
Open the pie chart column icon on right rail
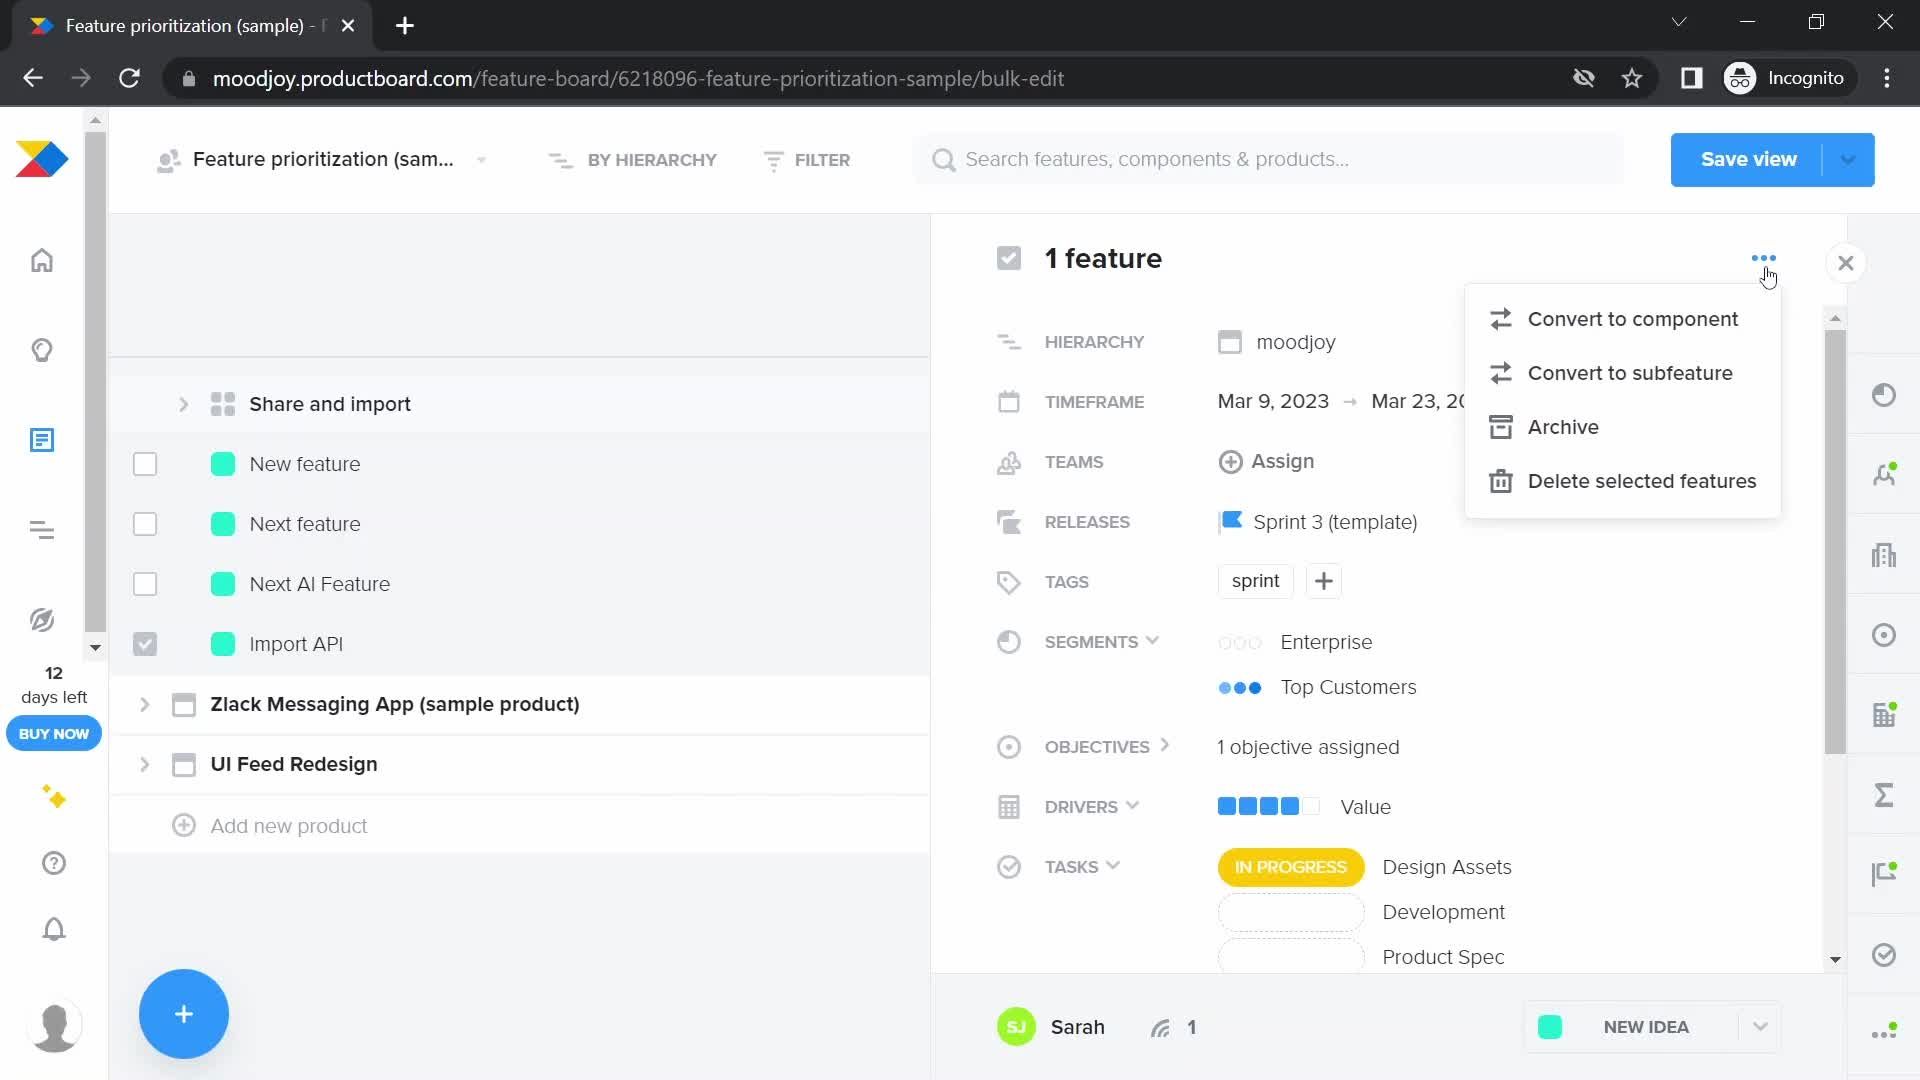1884,395
